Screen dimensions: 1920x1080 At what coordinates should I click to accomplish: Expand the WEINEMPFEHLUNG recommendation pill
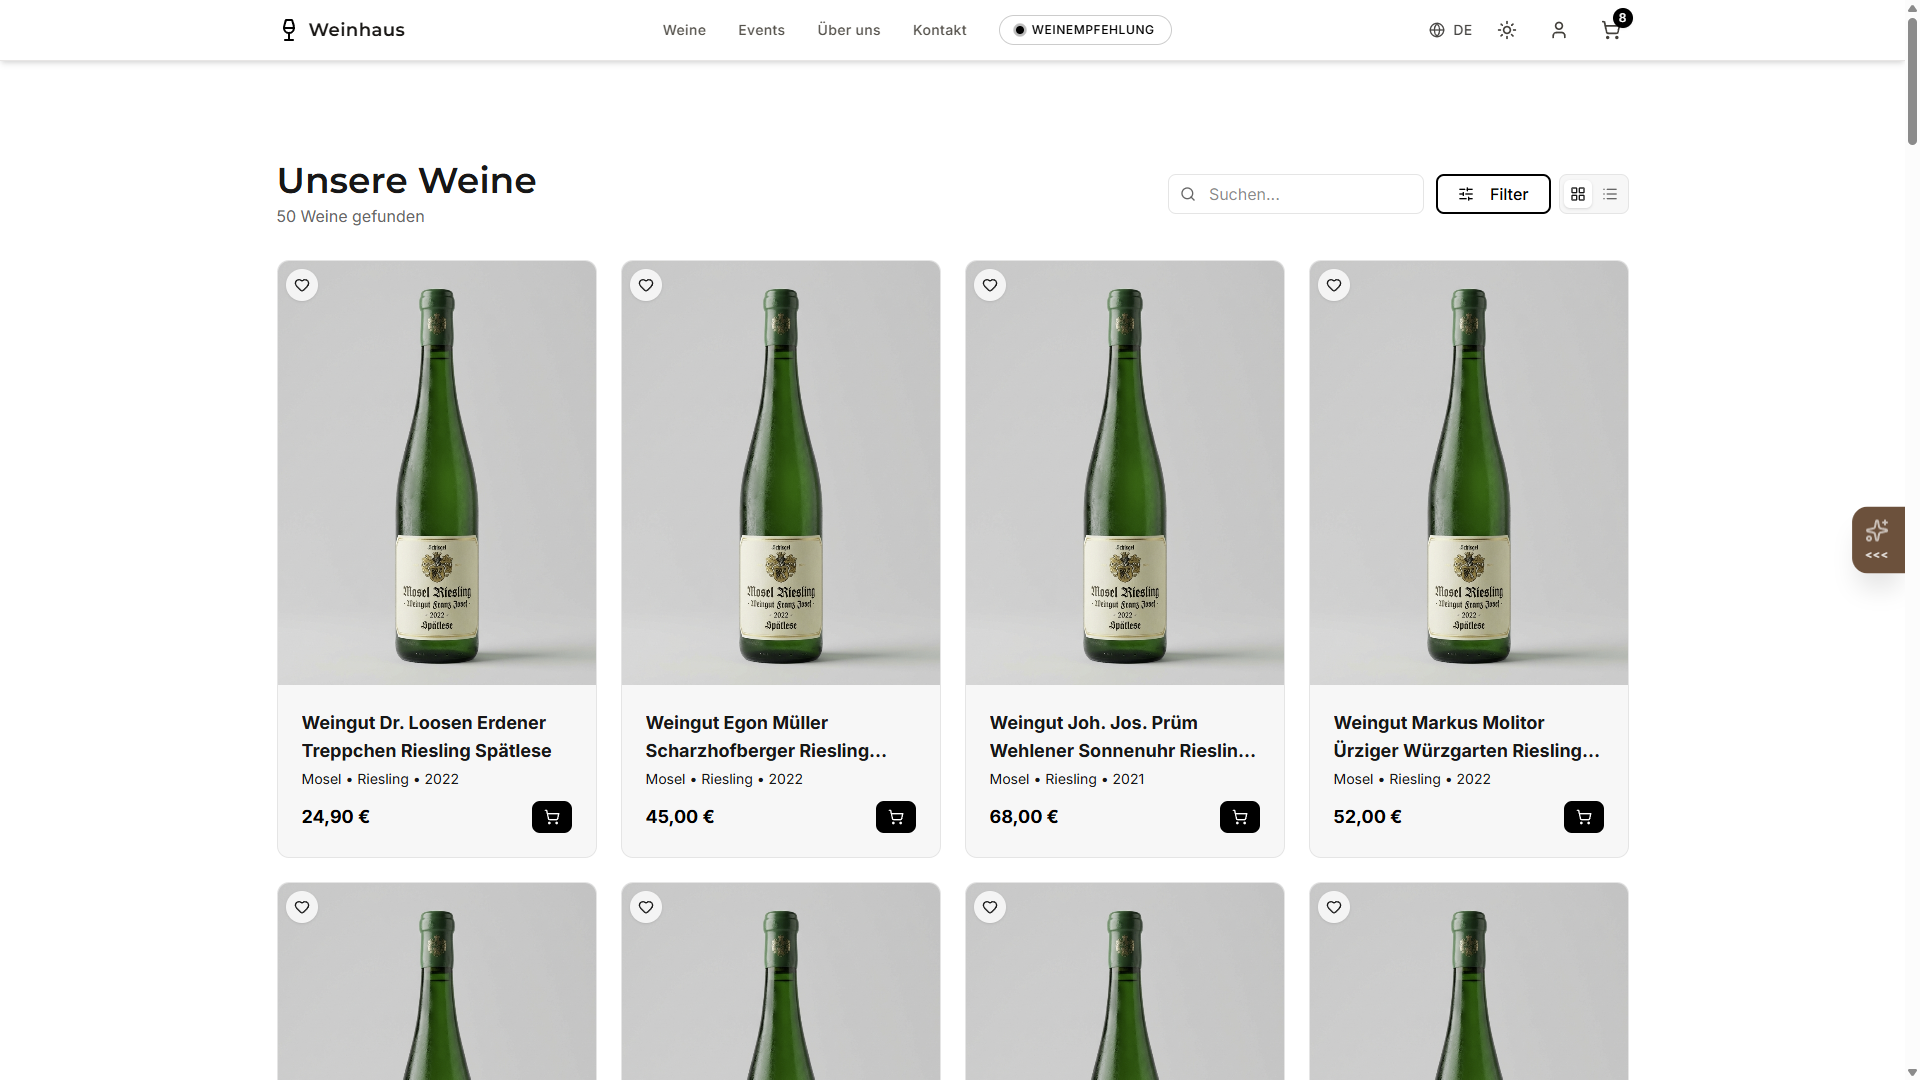pos(1084,30)
